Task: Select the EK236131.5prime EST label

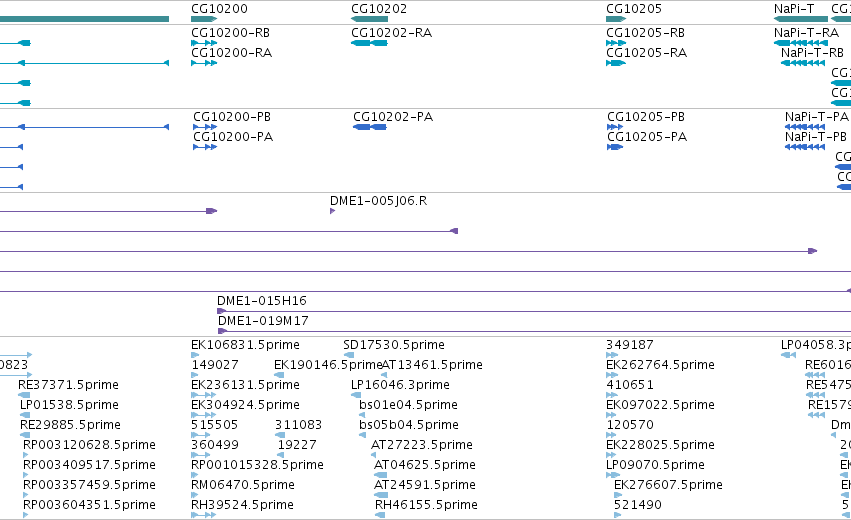Action: 245,385
